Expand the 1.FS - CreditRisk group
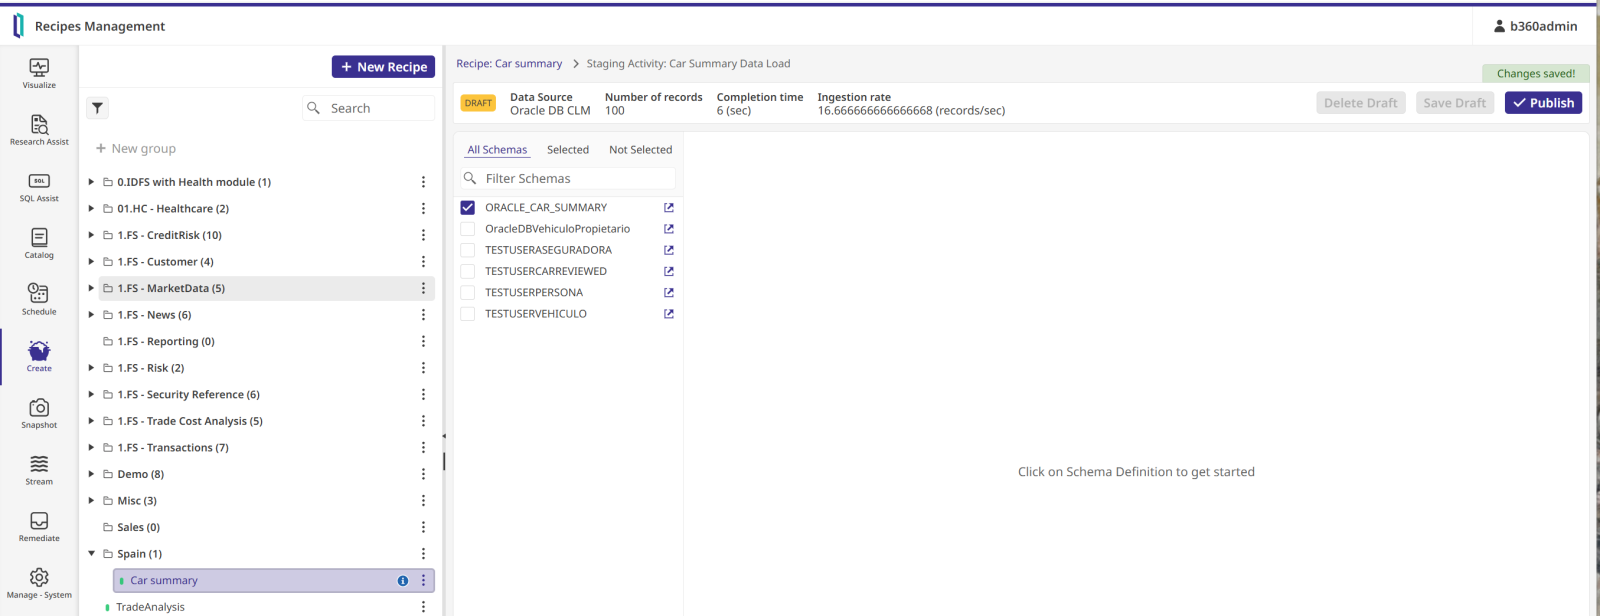Viewport: 1600px width, 616px height. coord(91,235)
